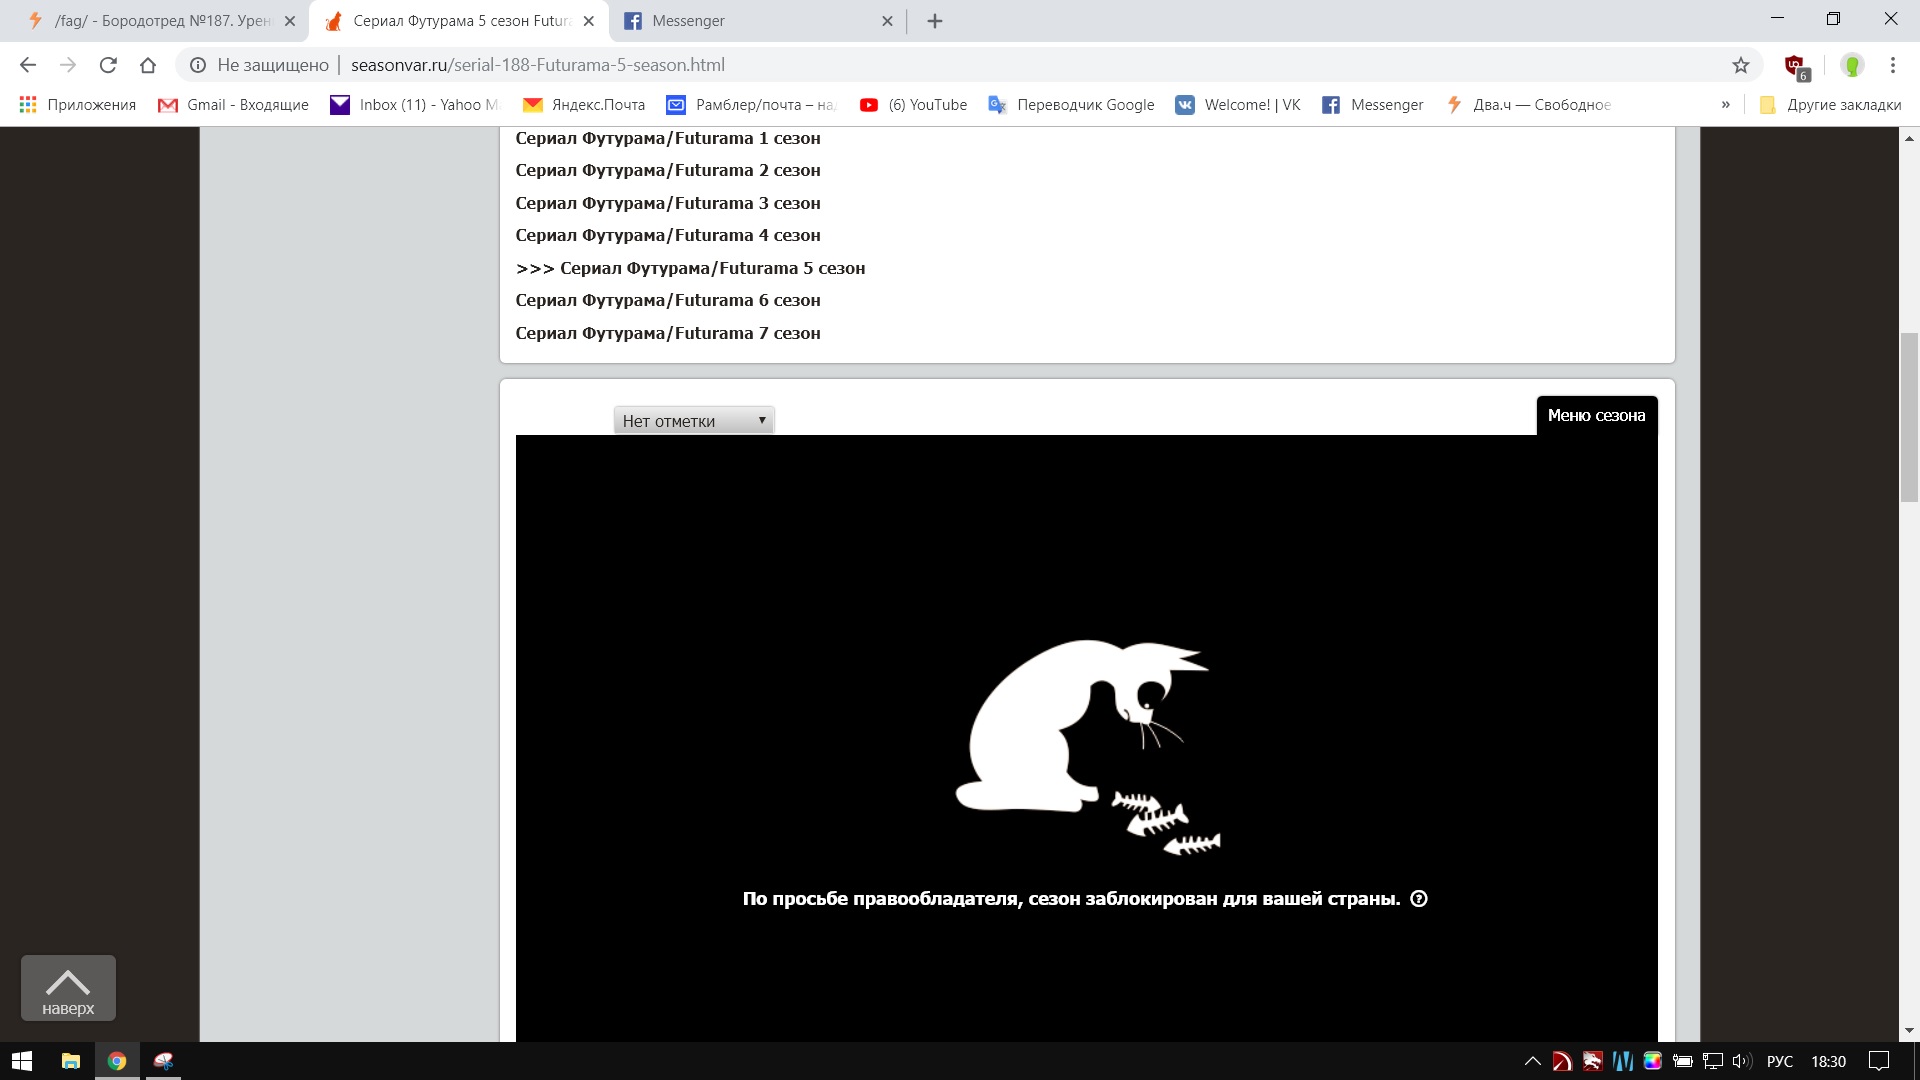
Task: Open a new tab with the plus button
Action: [x=935, y=21]
